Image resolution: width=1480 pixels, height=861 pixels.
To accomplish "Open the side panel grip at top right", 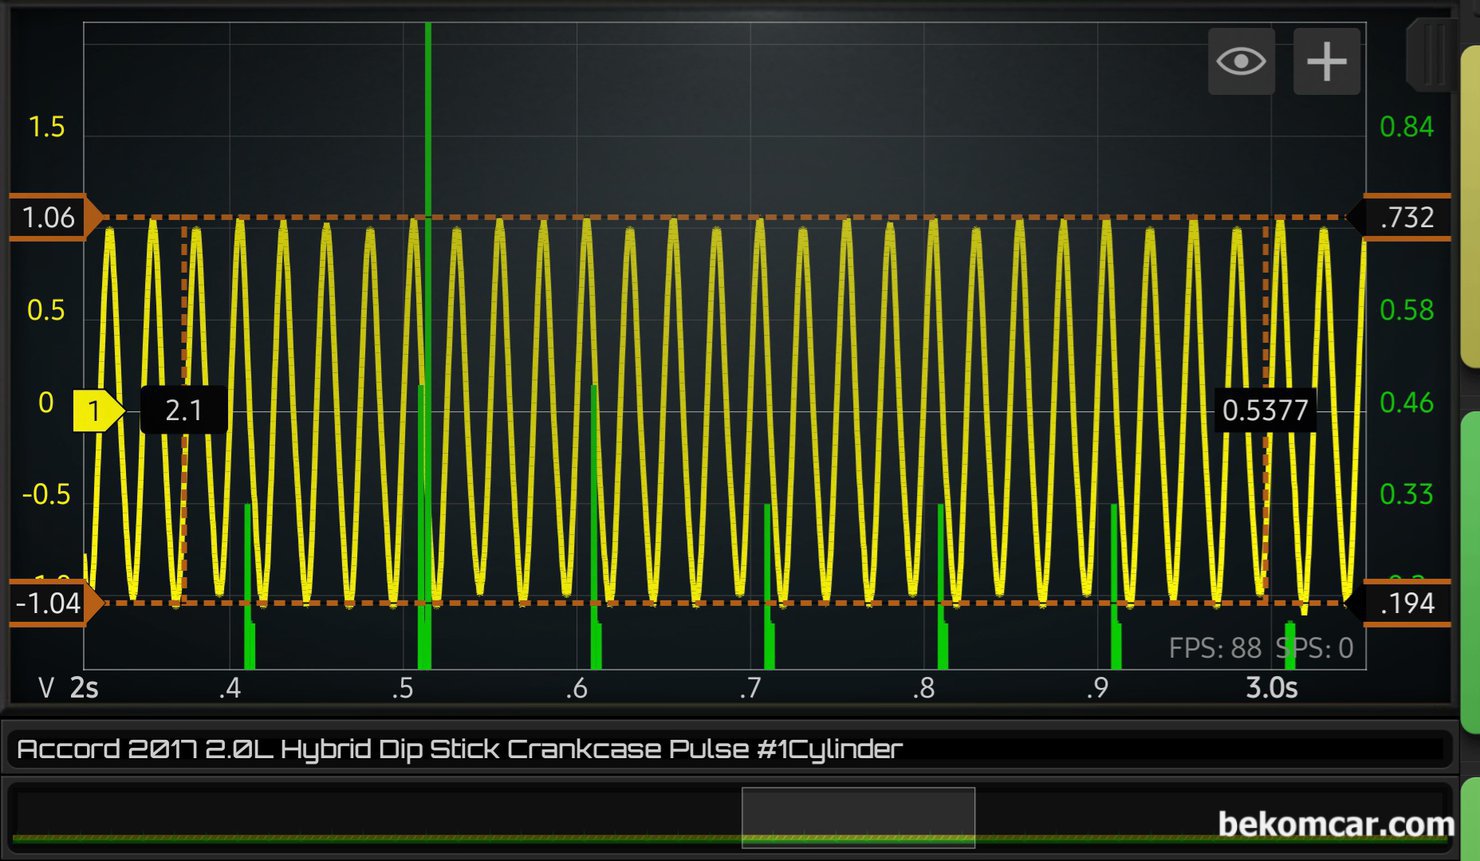I will (x=1432, y=55).
